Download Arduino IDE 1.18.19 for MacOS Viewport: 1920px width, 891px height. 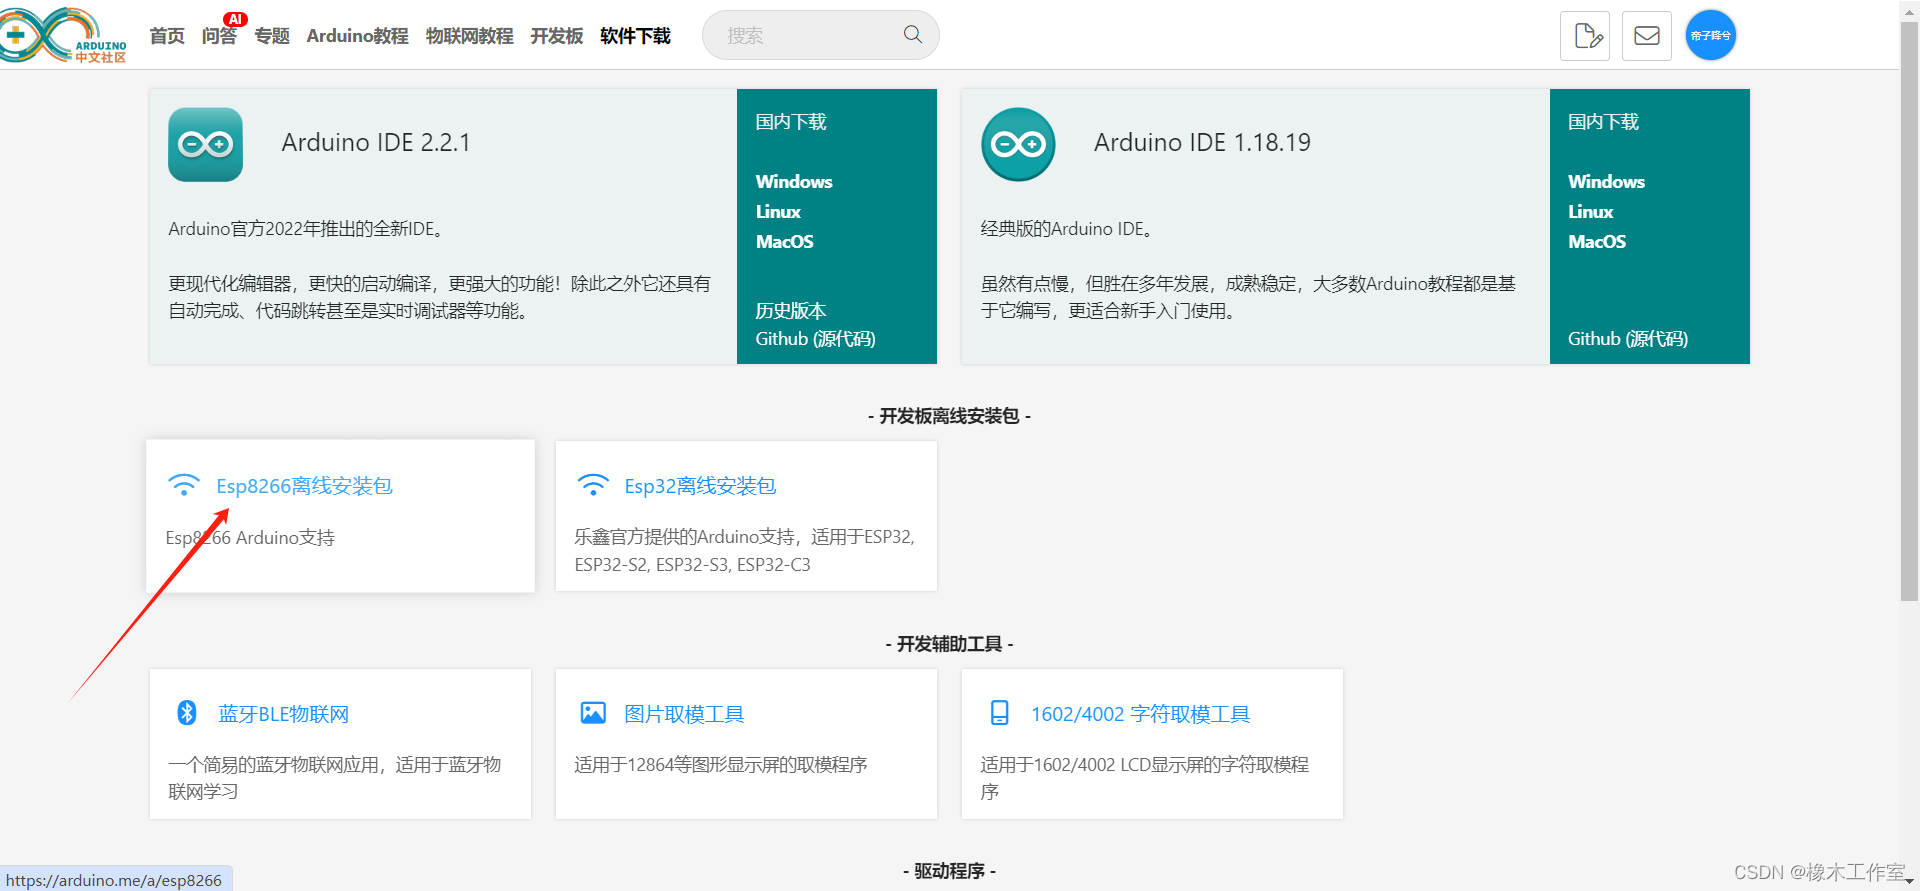click(1597, 241)
